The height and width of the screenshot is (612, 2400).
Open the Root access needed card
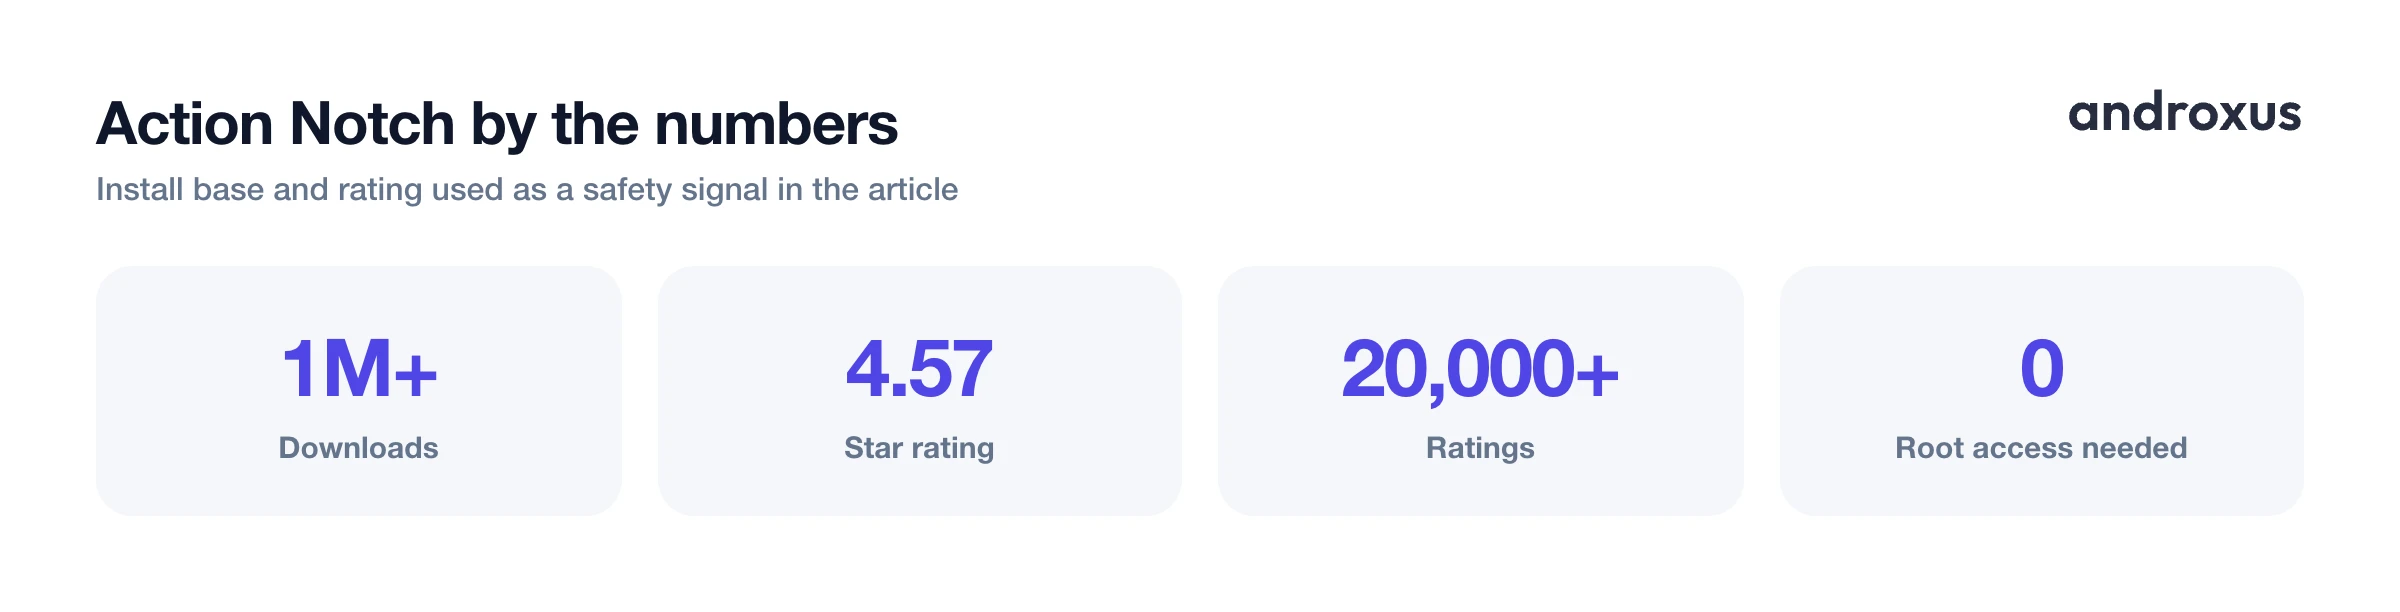coord(2042,391)
